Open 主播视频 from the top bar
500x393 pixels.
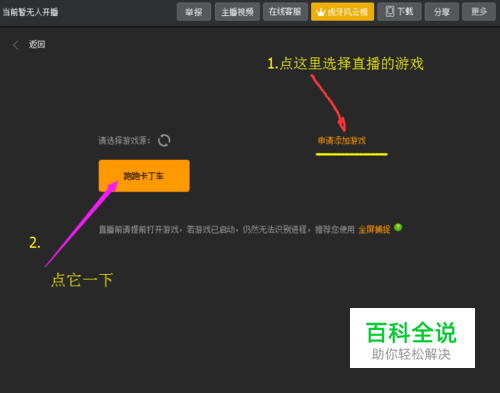point(237,12)
